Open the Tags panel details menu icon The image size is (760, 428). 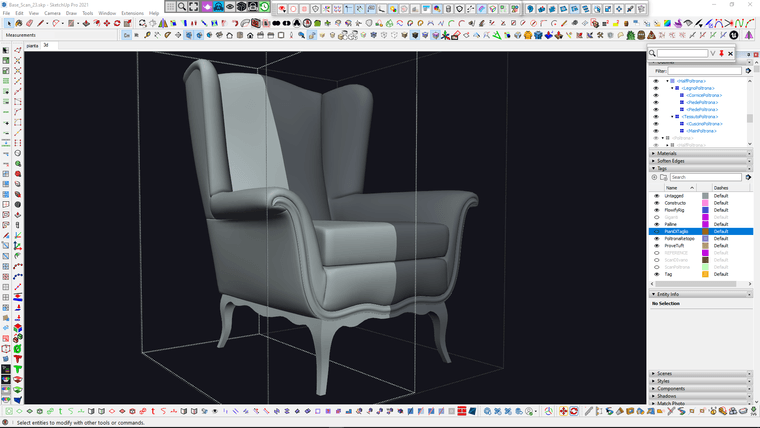point(748,177)
